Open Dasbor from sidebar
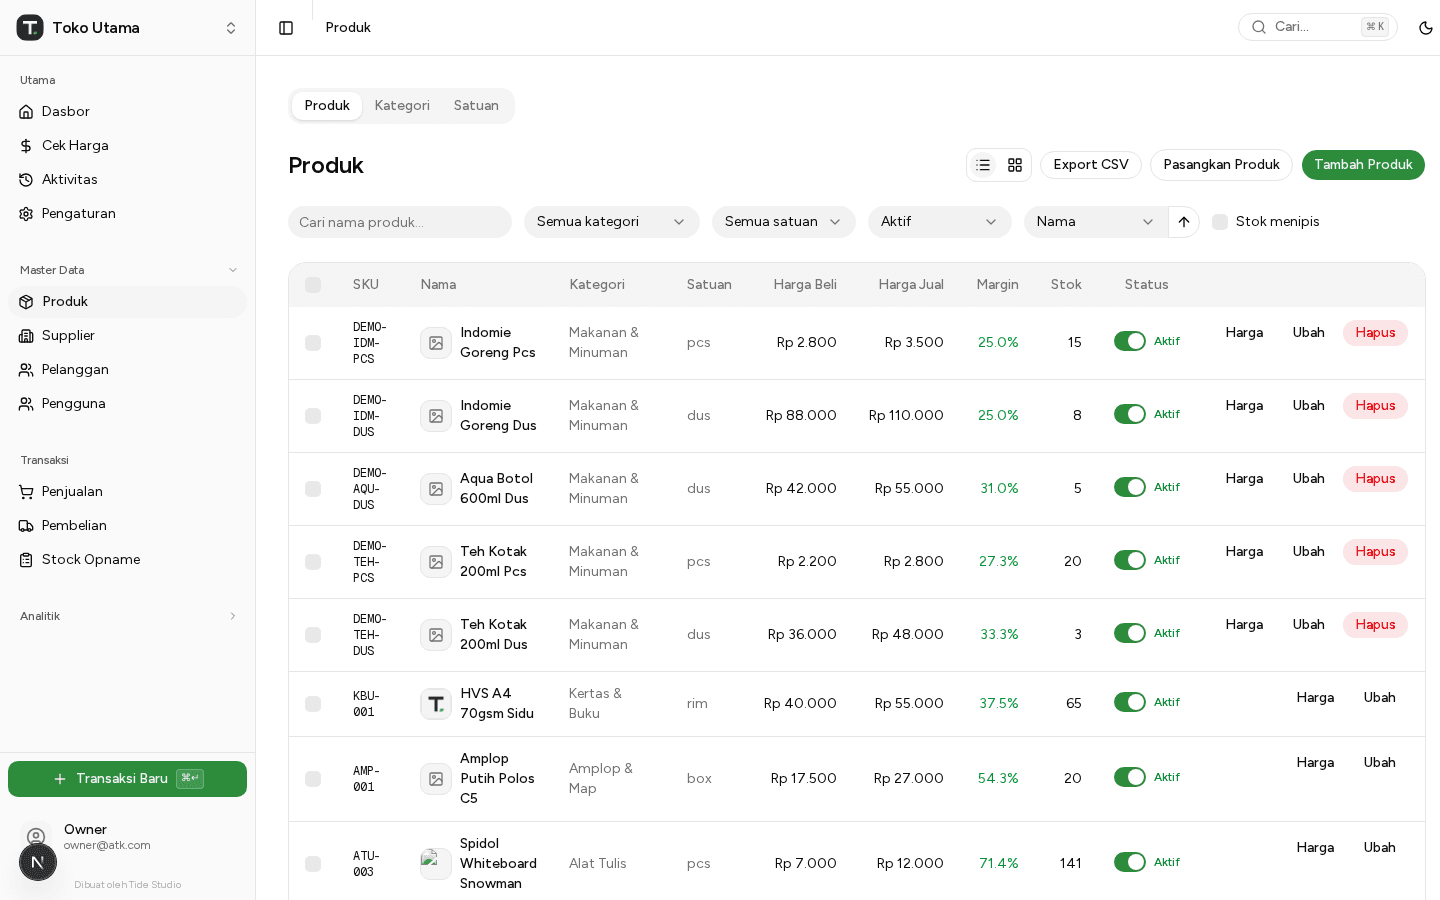This screenshot has height=900, width=1440. 127,112
